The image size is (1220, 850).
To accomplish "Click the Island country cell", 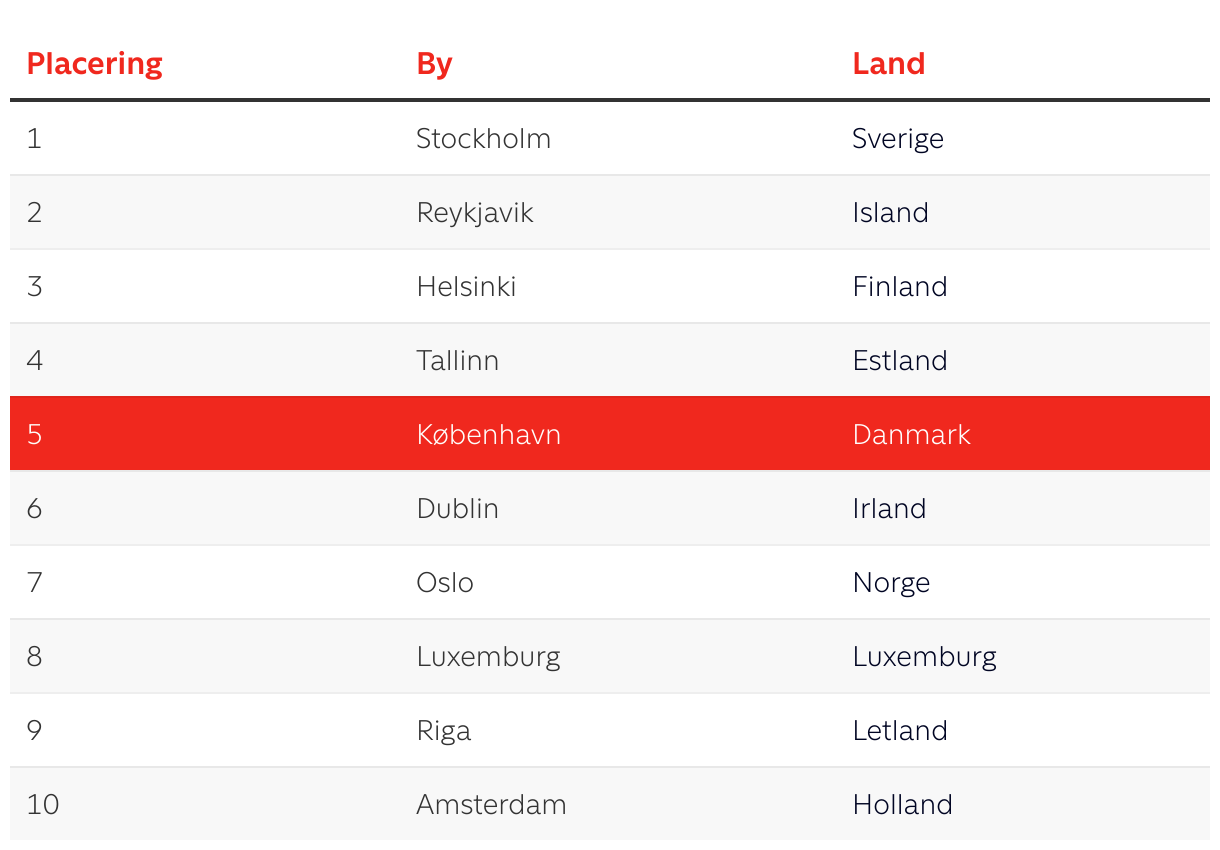I will pyautogui.click(x=890, y=212).
